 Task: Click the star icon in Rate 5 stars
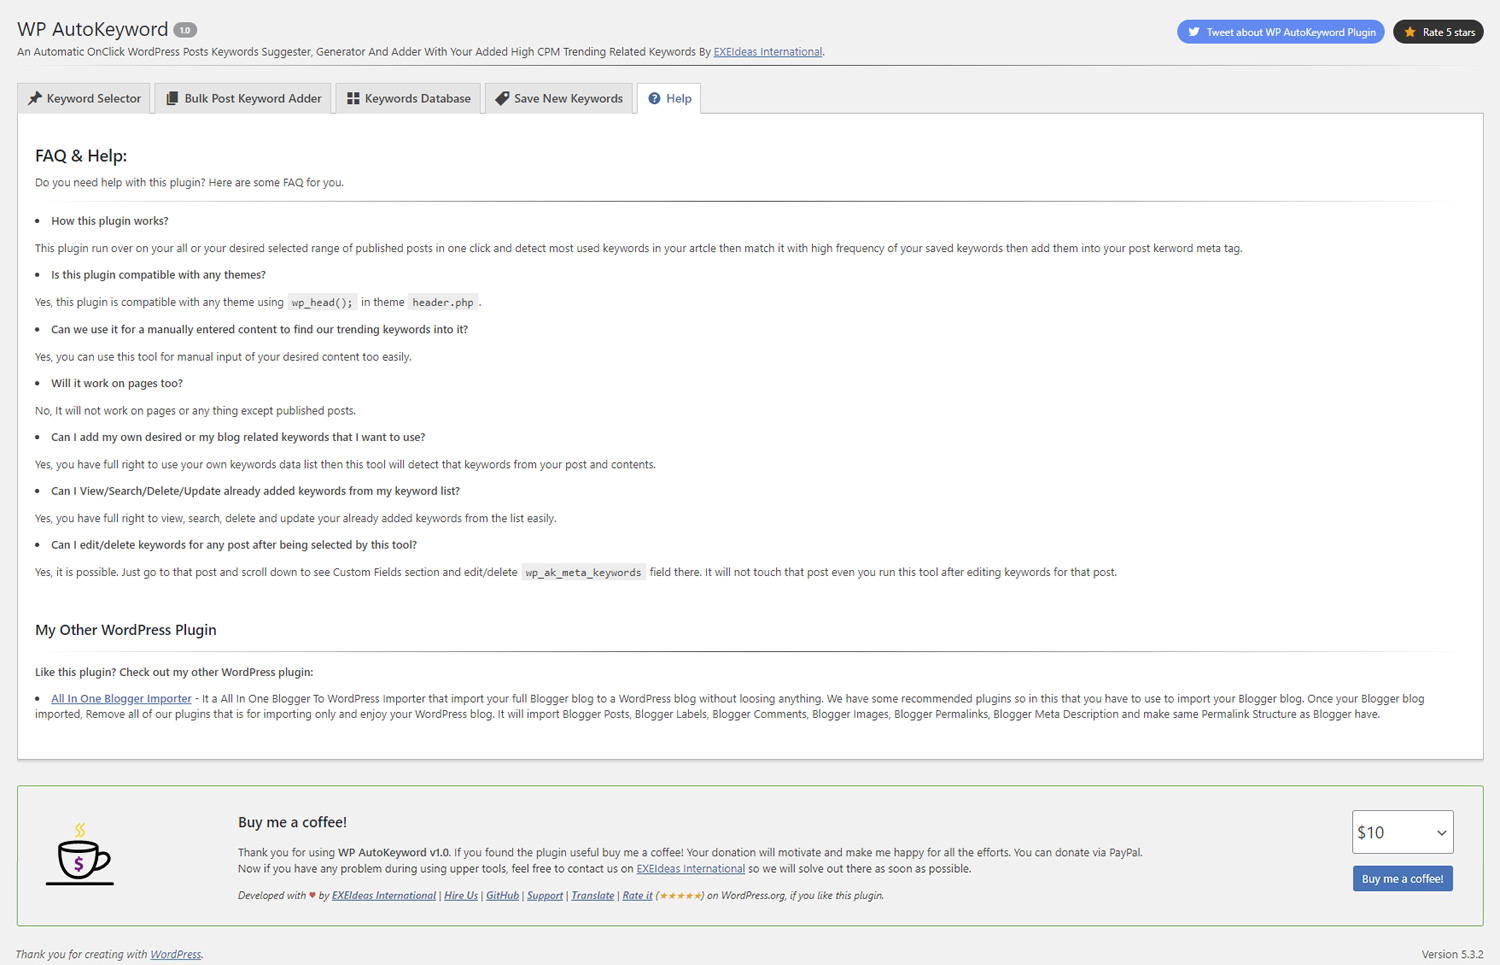[x=1410, y=32]
